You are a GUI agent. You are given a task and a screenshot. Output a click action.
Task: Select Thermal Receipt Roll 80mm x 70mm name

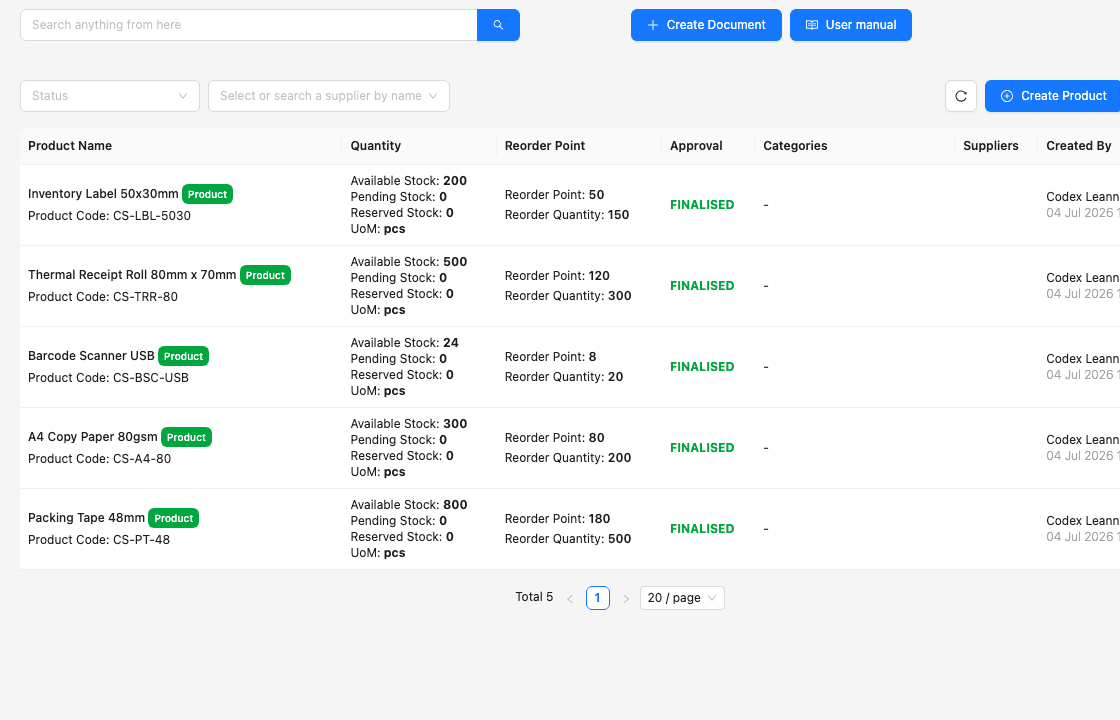click(132, 274)
